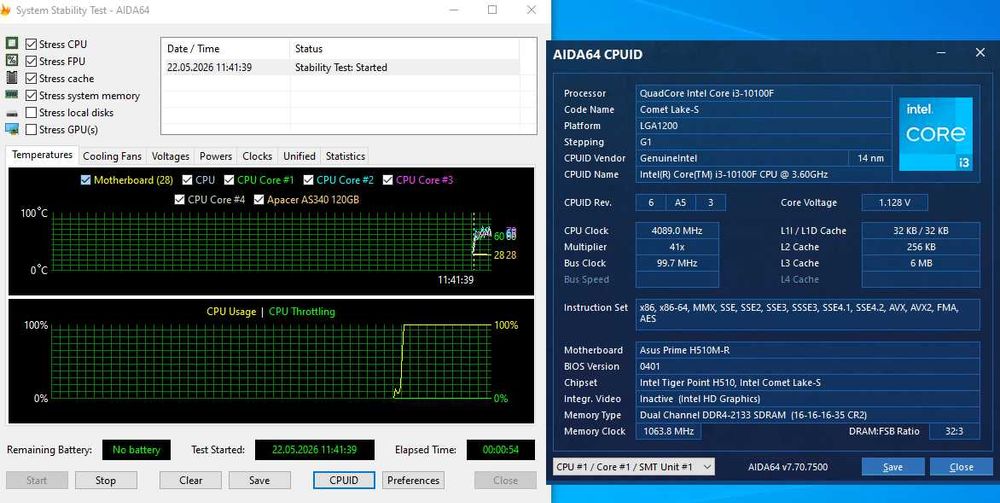The height and width of the screenshot is (503, 1000).
Task: Switch to the Cooling Fans tab
Action: click(x=112, y=156)
